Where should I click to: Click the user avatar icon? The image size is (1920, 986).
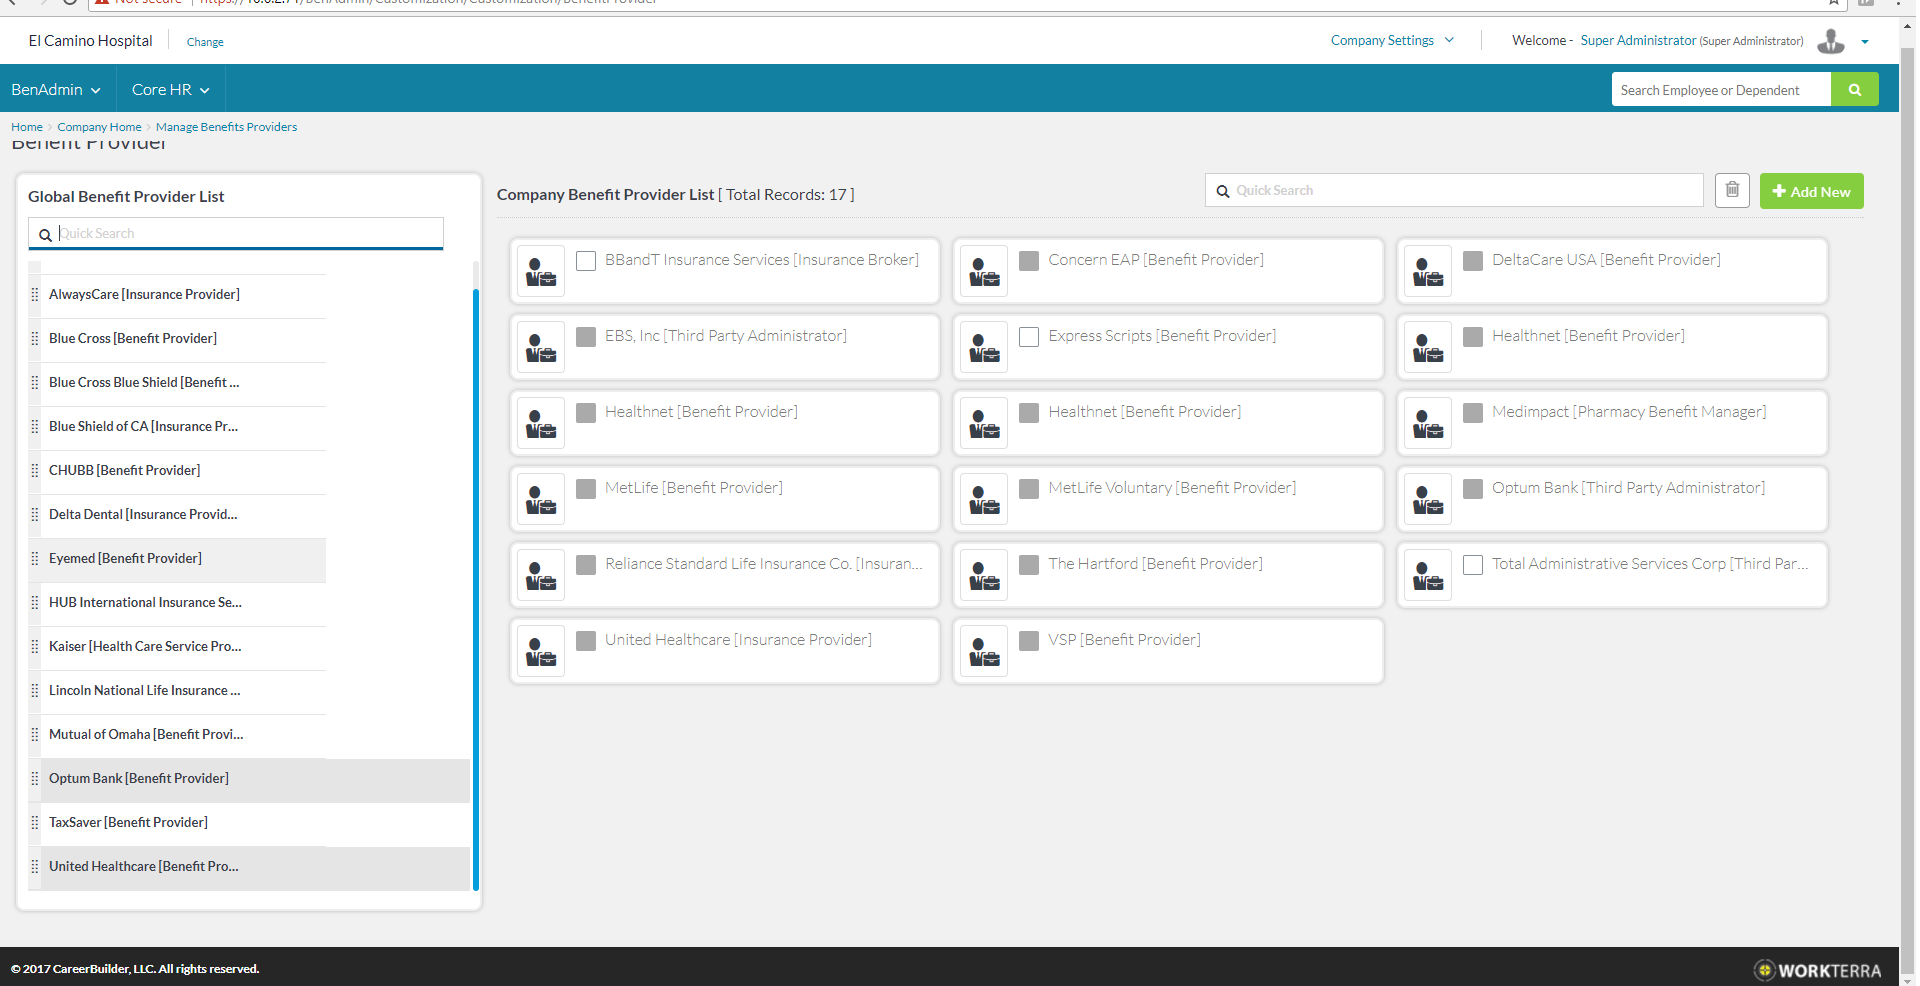click(1831, 41)
